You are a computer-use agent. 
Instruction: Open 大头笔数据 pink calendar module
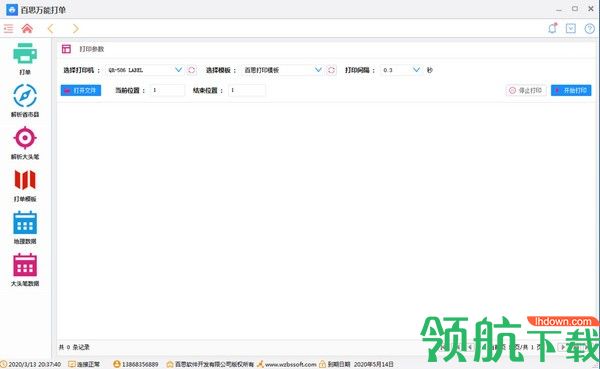(25, 270)
